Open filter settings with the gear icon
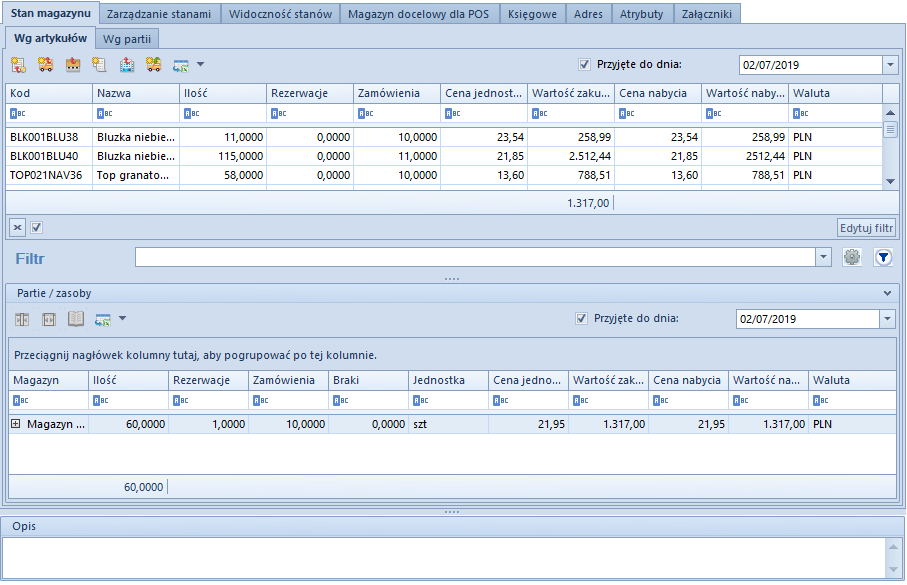This screenshot has height=585, width=907. pyautogui.click(x=852, y=257)
